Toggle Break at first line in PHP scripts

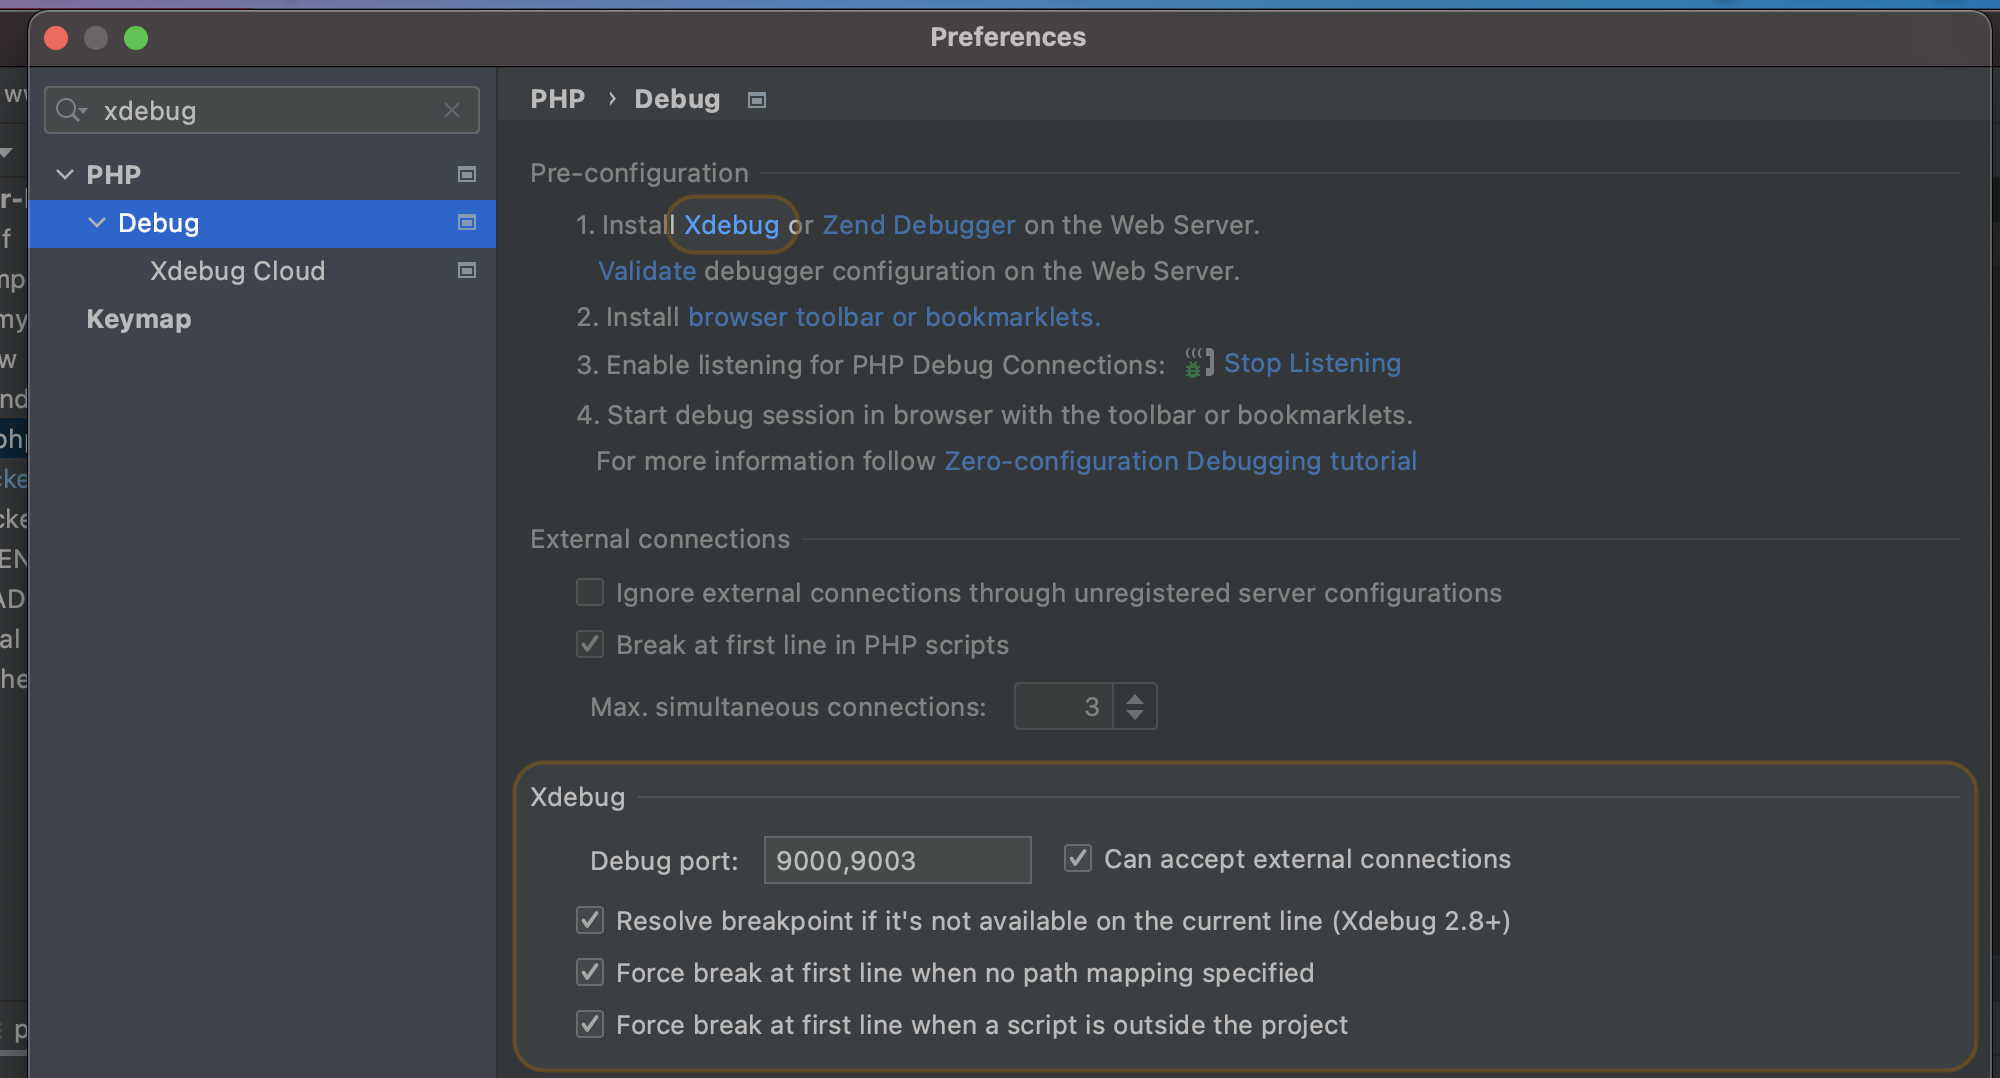click(x=590, y=645)
